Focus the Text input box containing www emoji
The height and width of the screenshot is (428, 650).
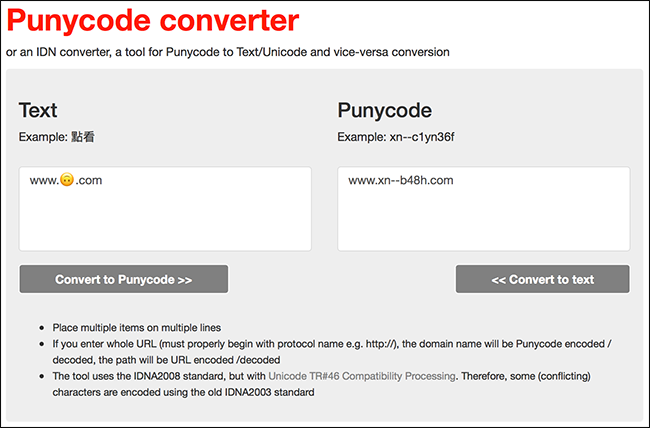click(x=165, y=209)
